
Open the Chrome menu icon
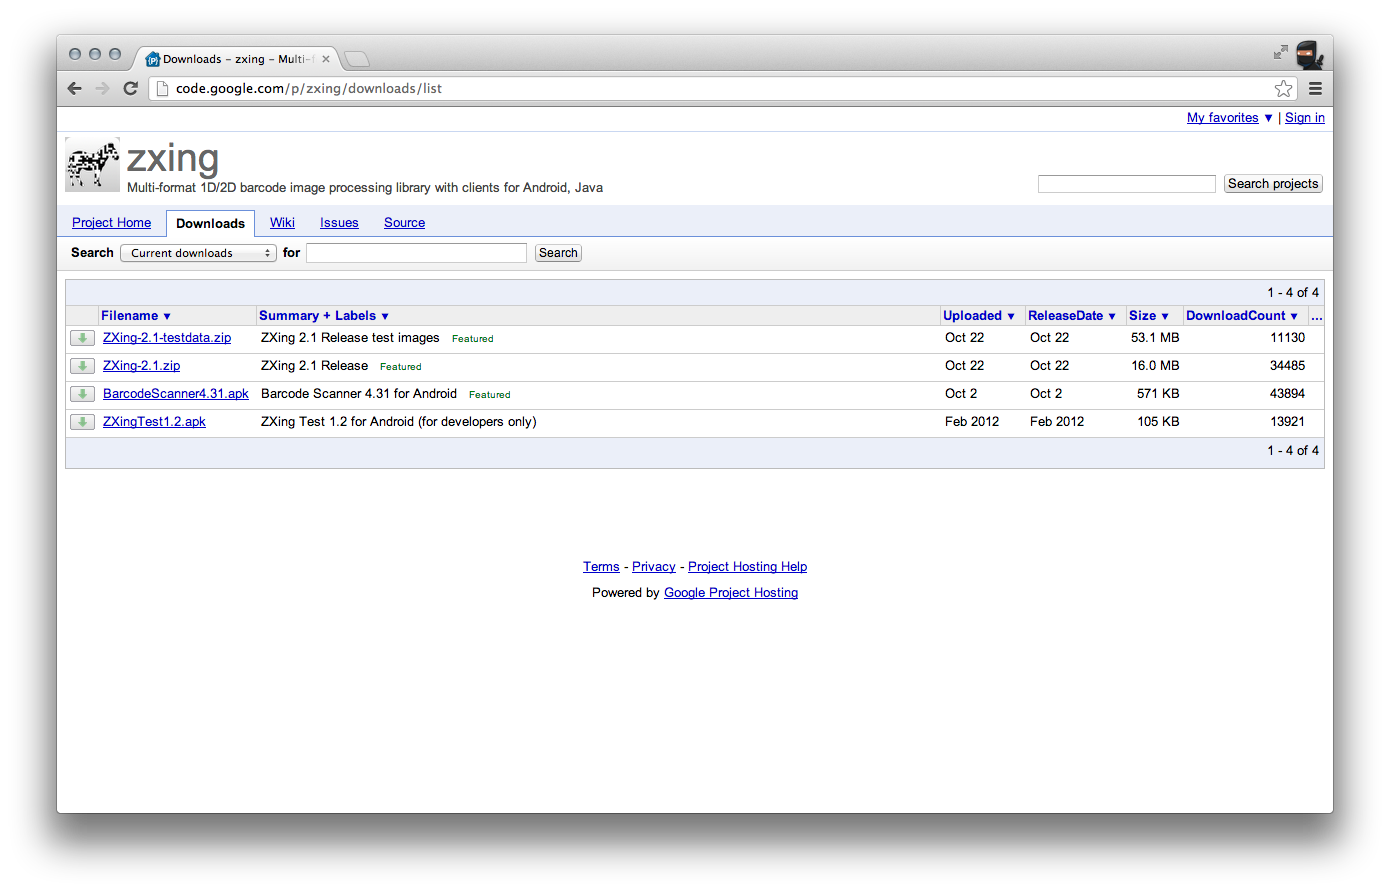tap(1315, 89)
